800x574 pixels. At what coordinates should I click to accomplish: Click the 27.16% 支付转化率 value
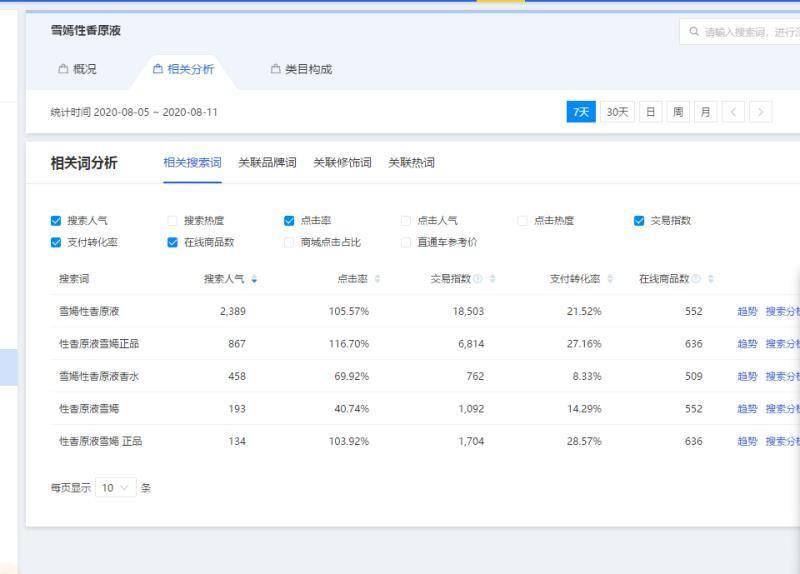584,344
